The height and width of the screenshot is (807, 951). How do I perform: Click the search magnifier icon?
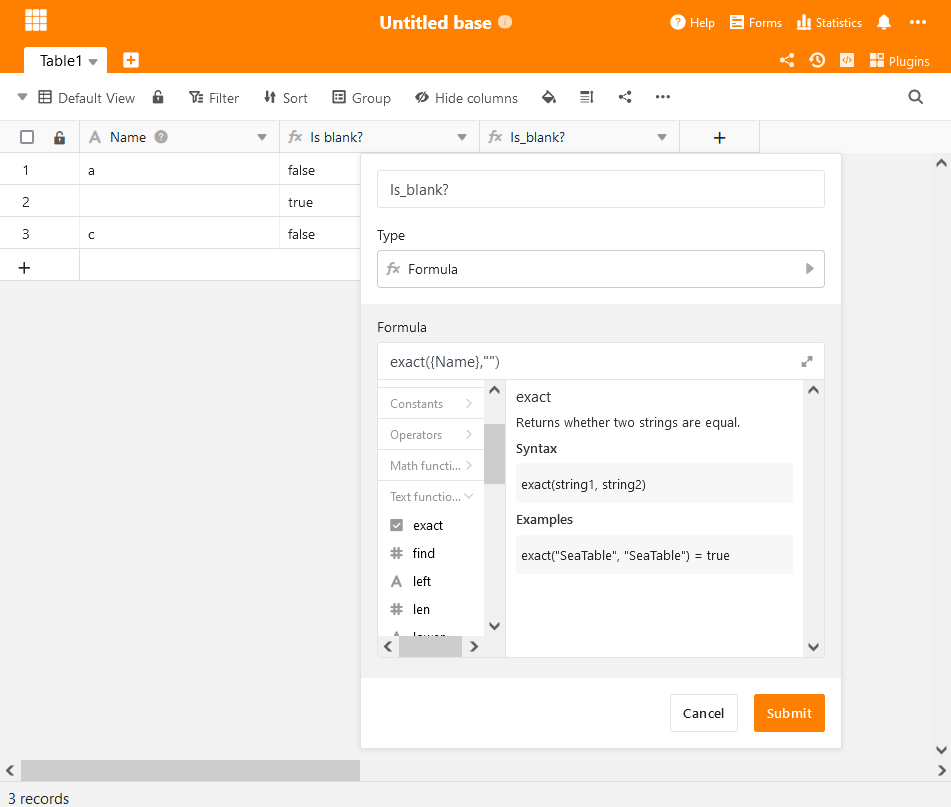(915, 97)
